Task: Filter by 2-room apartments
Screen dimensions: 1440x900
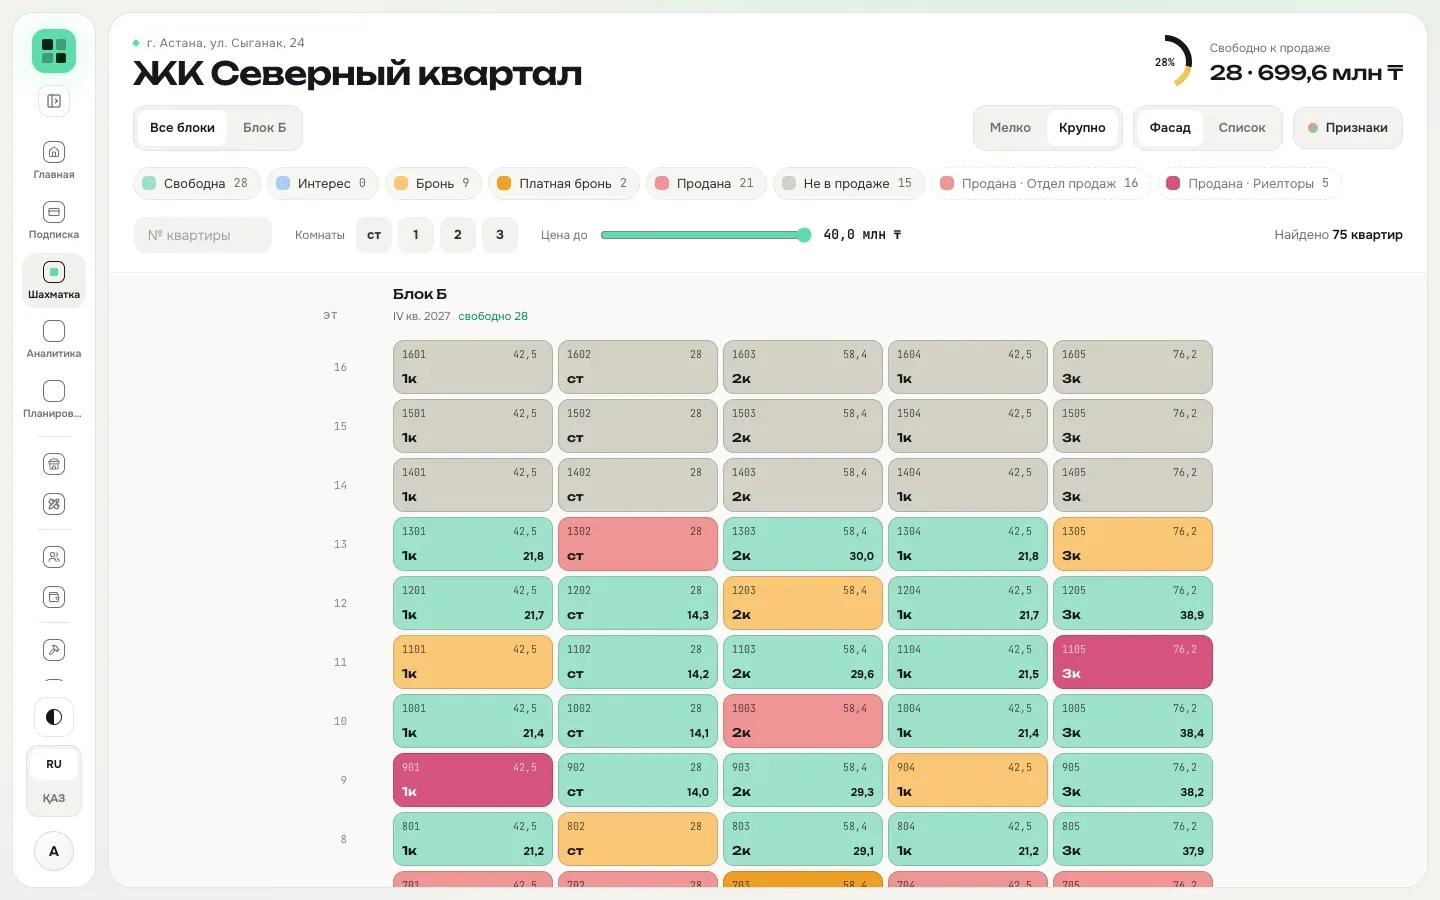Action: [458, 235]
